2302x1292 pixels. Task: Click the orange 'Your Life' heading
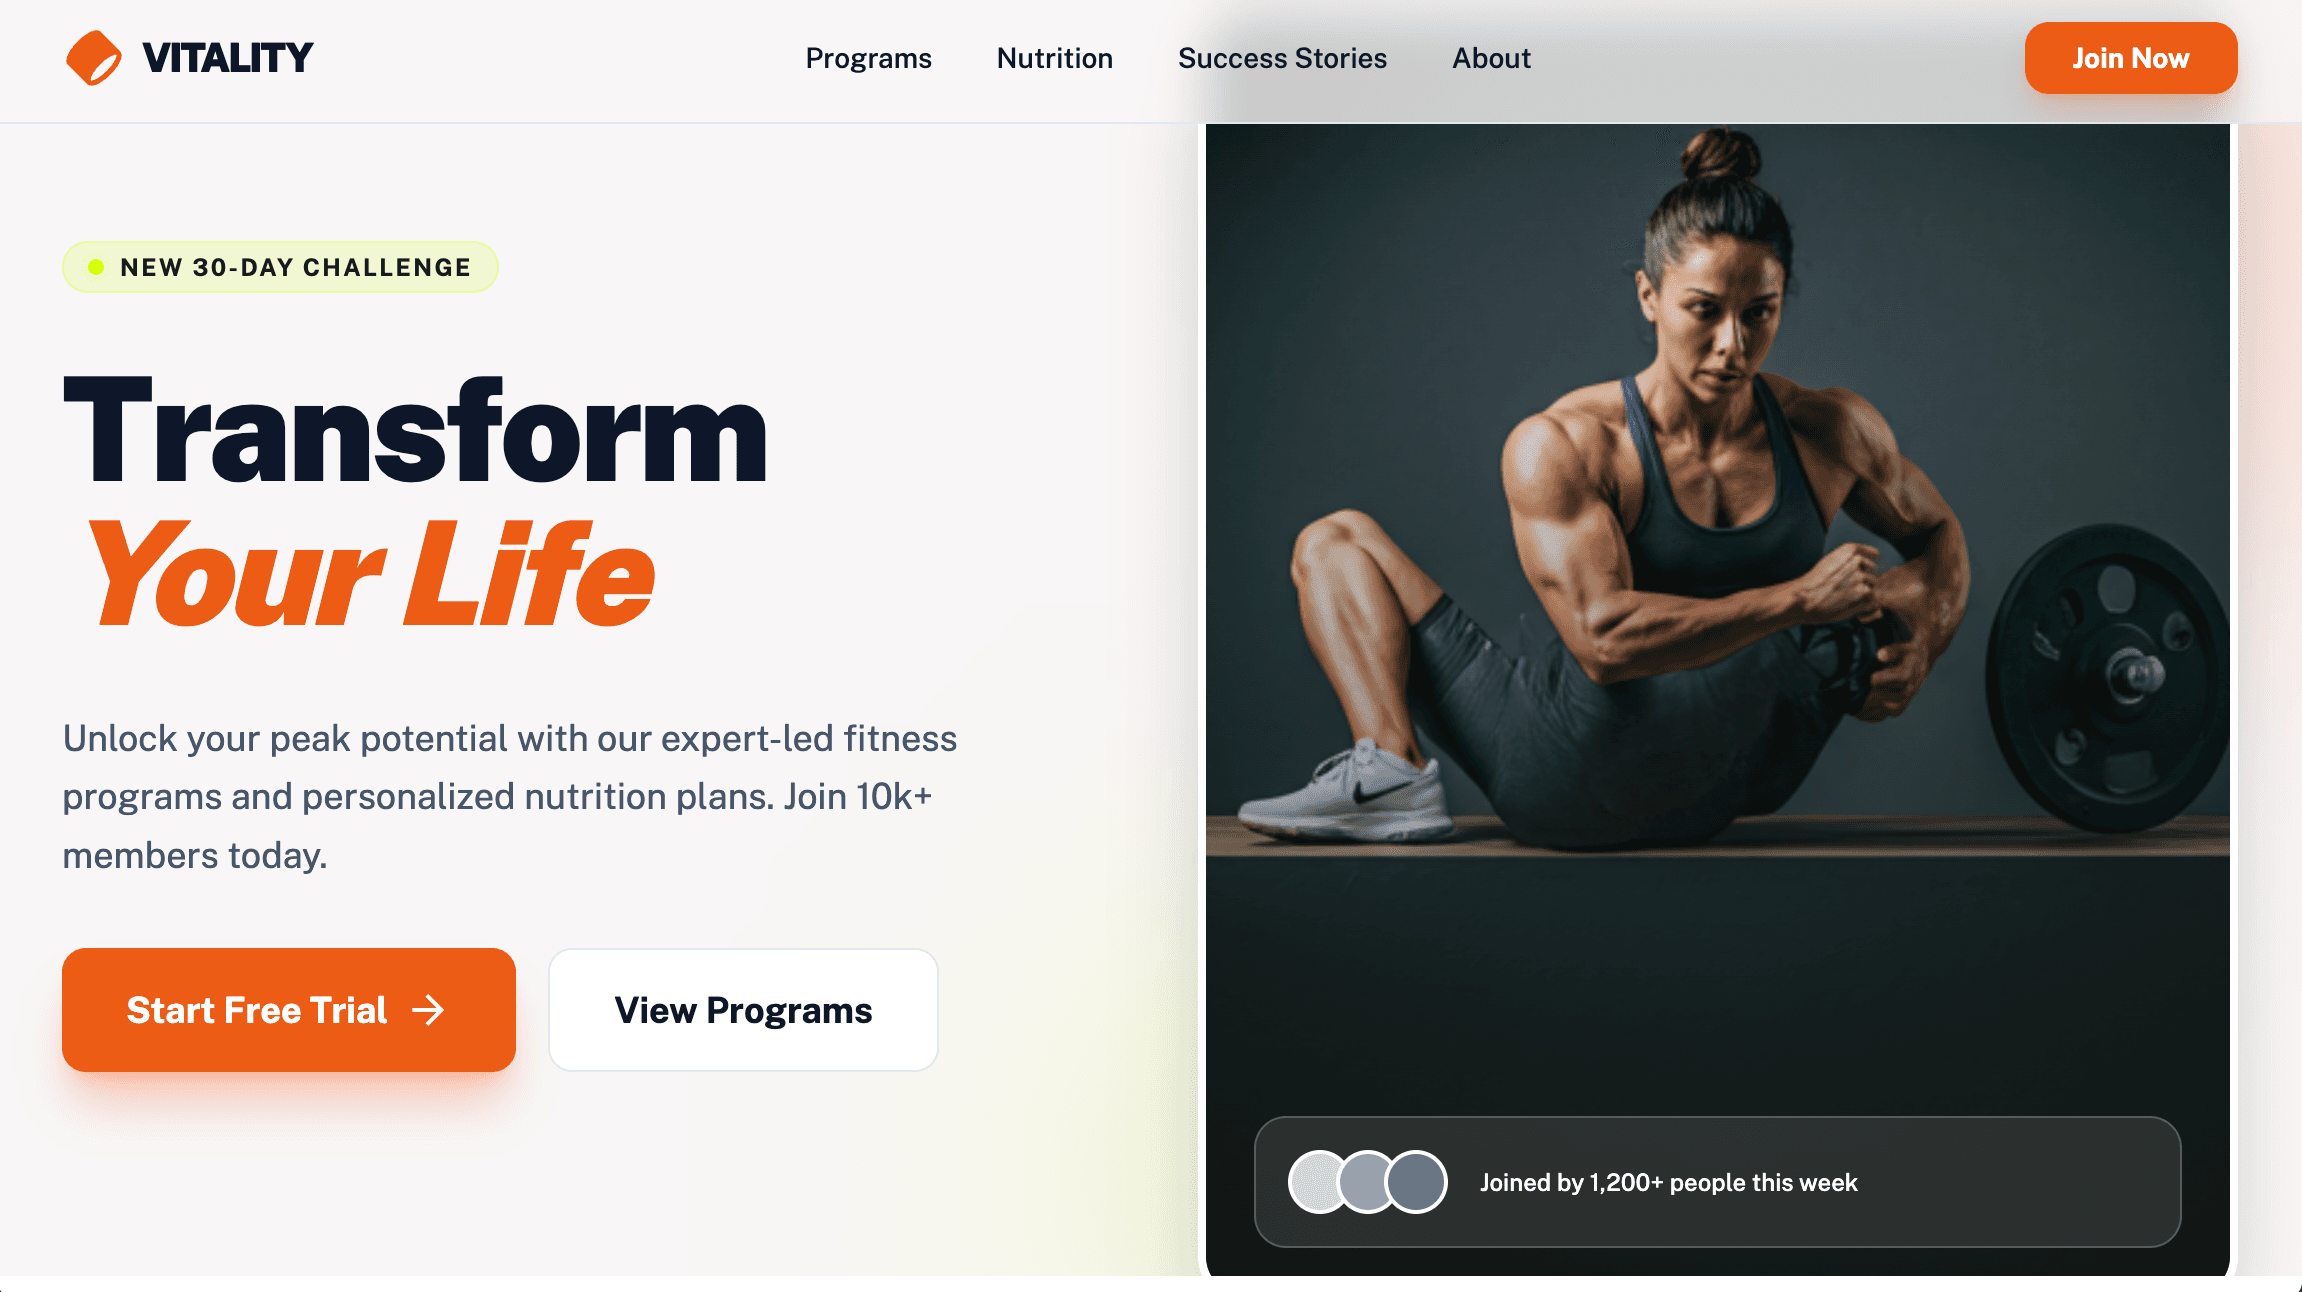click(x=372, y=575)
